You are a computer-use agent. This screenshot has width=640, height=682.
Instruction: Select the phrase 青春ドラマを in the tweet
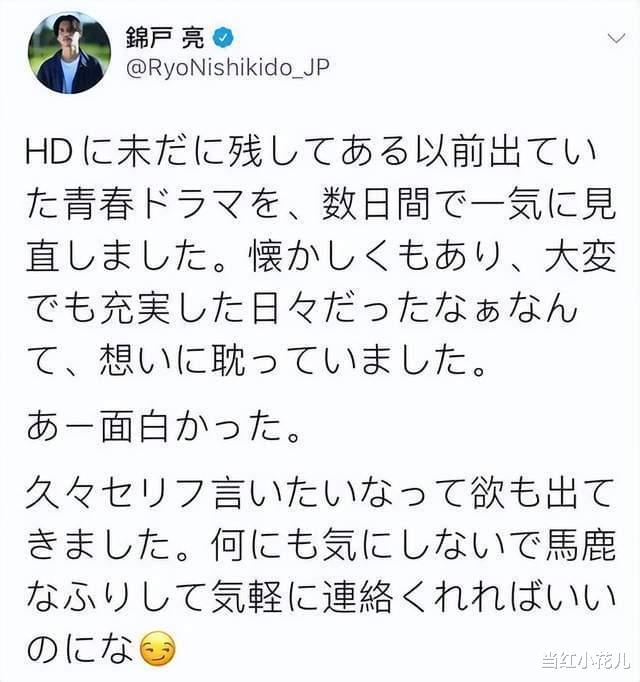tap(171, 204)
